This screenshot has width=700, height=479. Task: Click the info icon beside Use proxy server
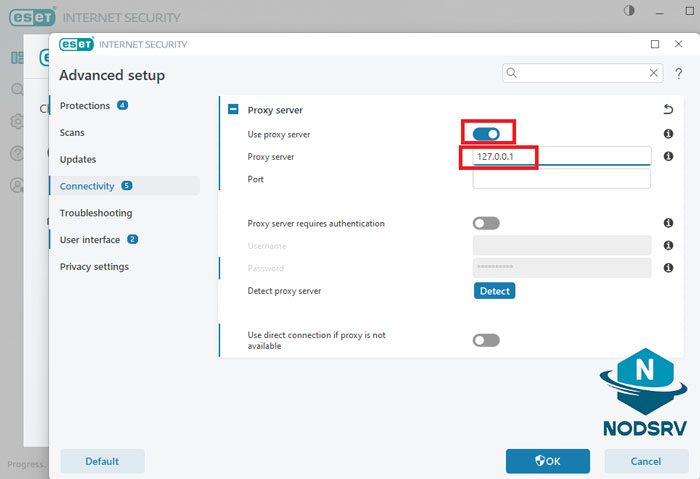point(668,134)
